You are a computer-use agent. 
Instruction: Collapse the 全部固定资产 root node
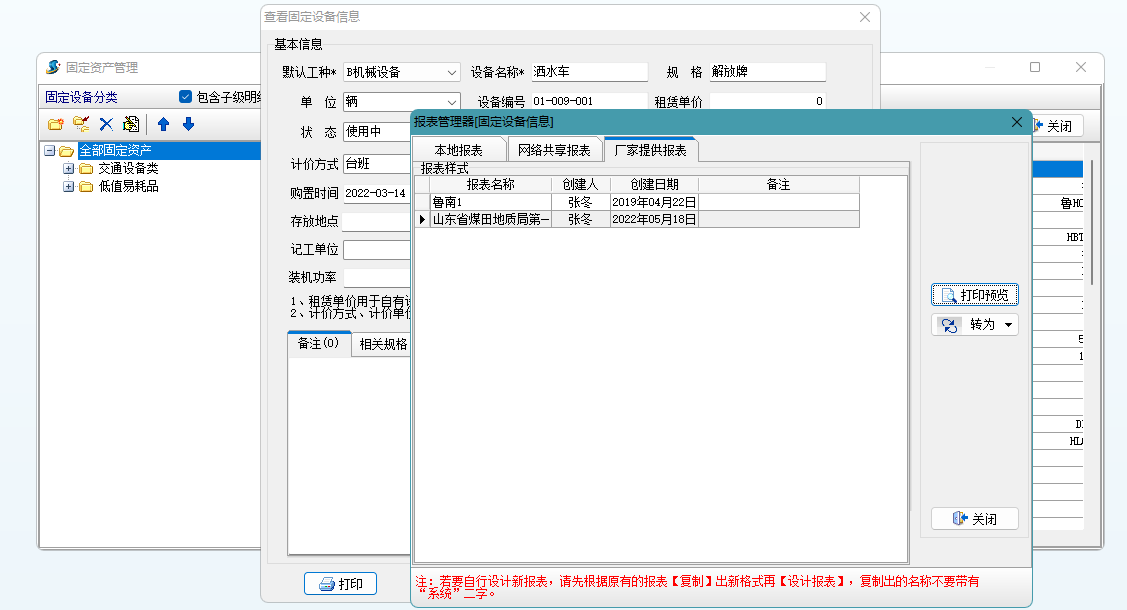point(49,151)
